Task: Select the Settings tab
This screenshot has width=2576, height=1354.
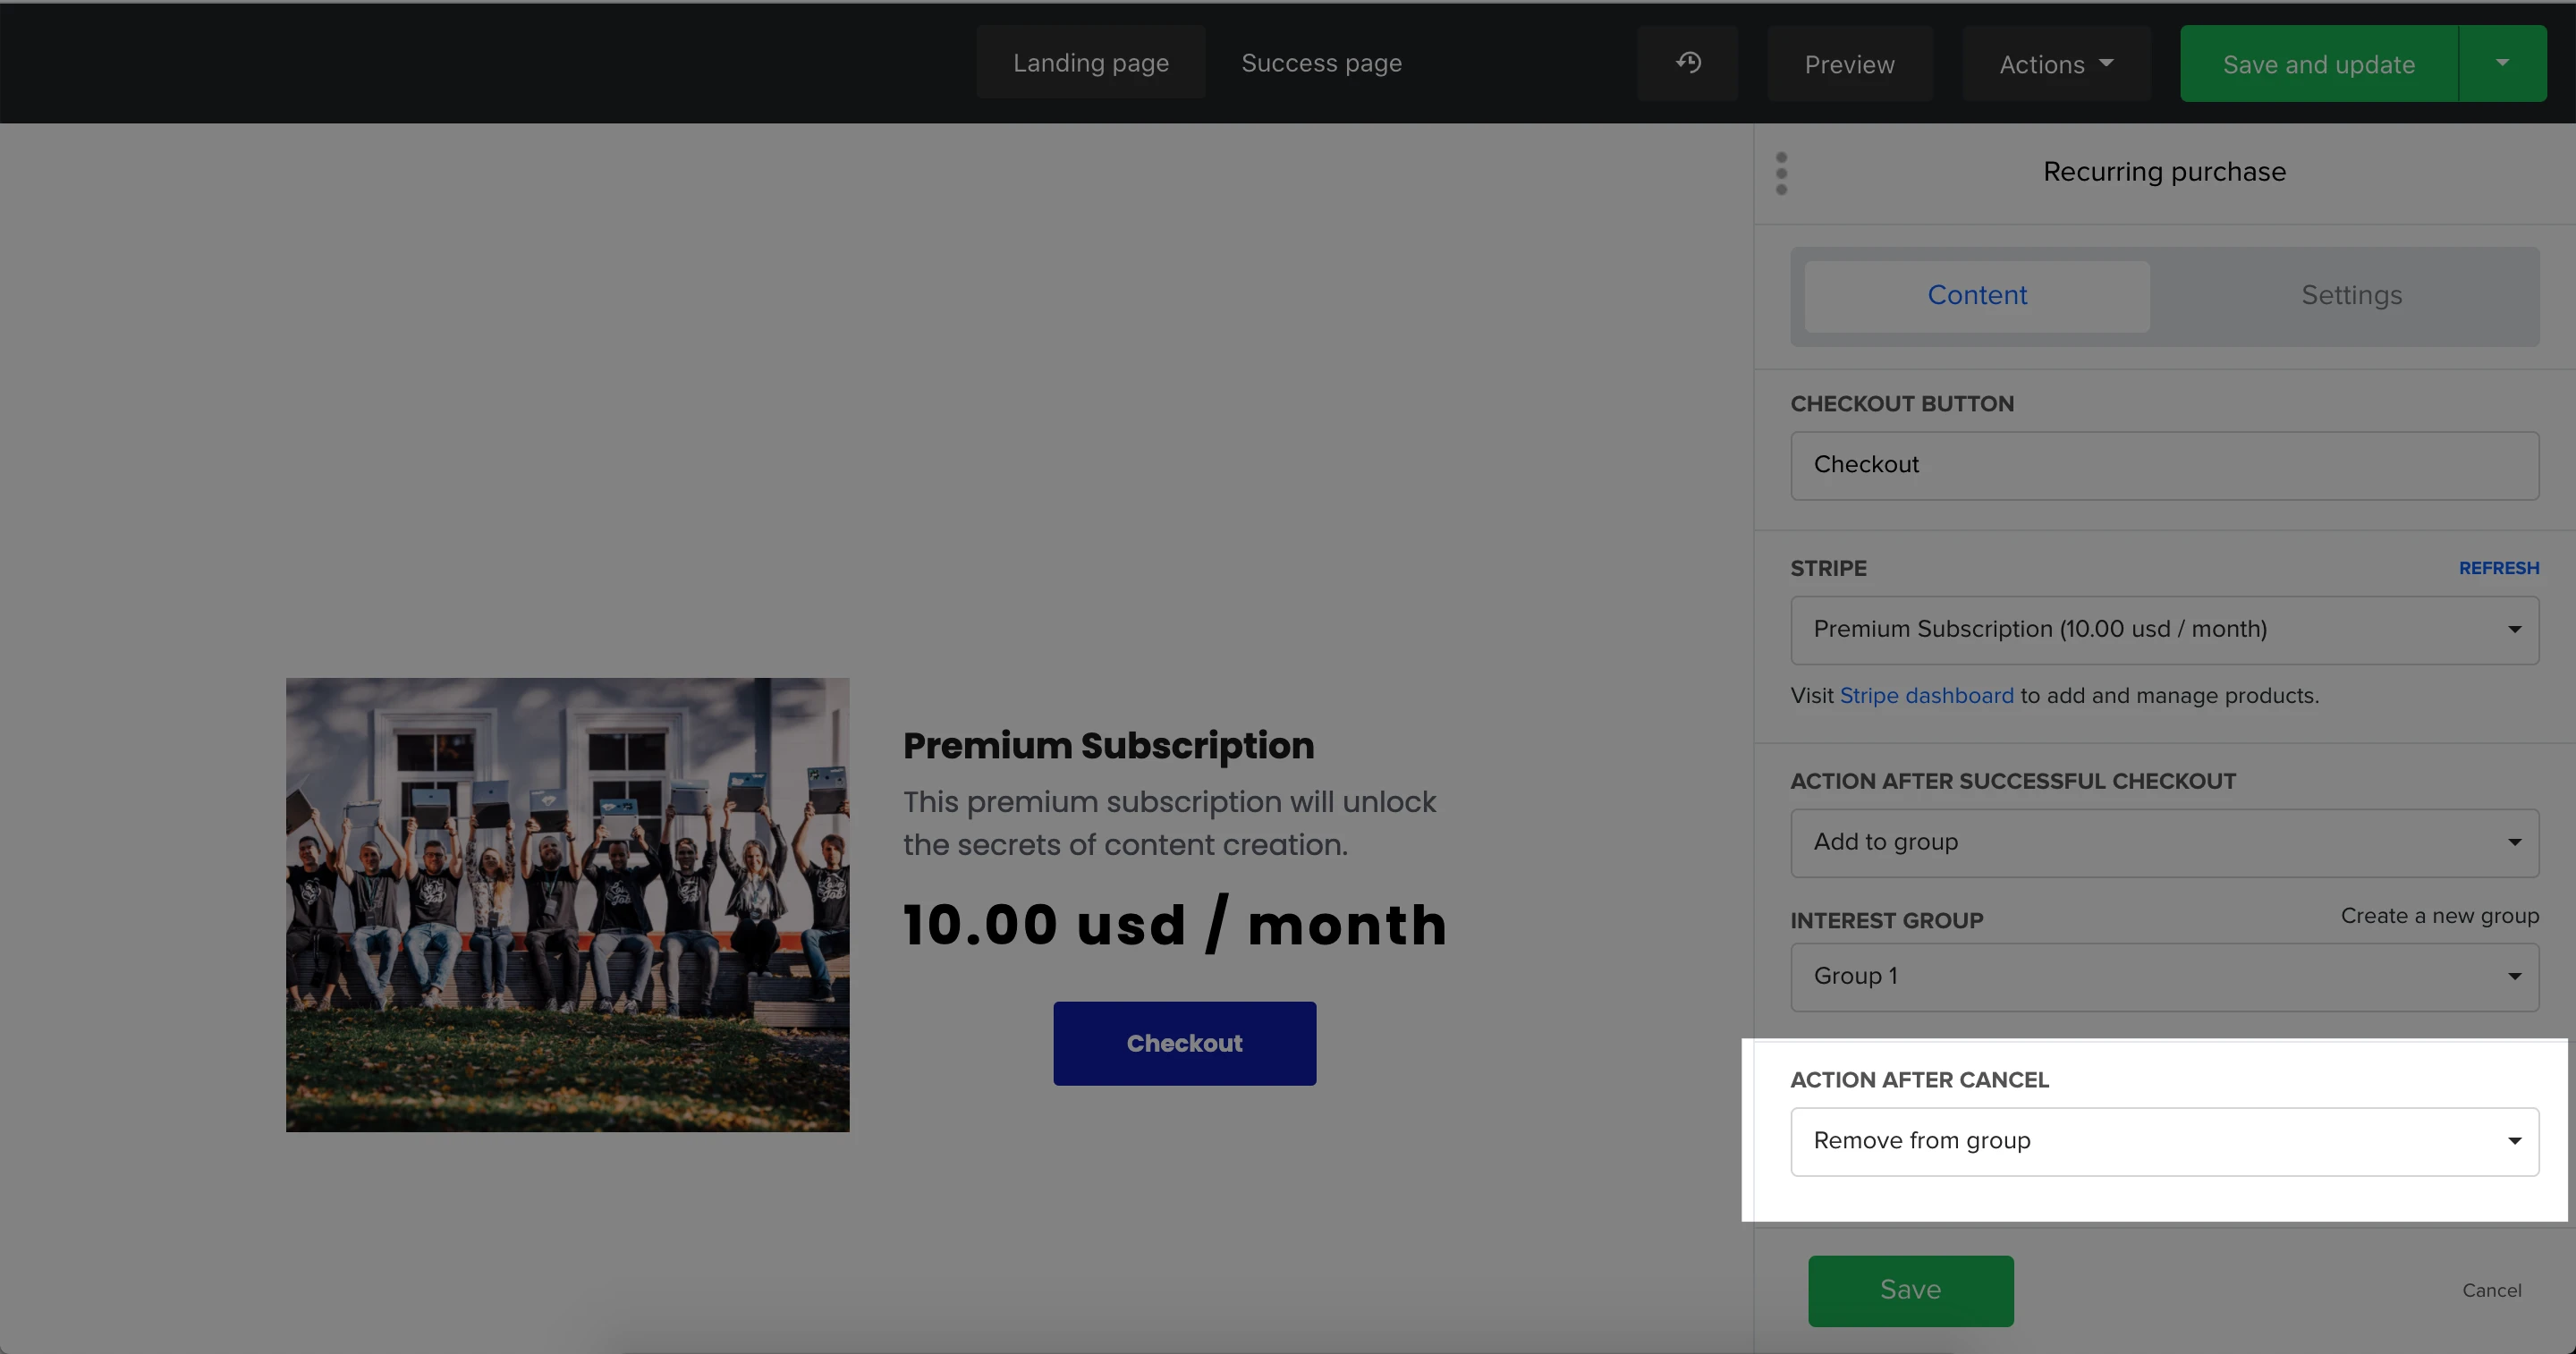Action: pos(2351,296)
